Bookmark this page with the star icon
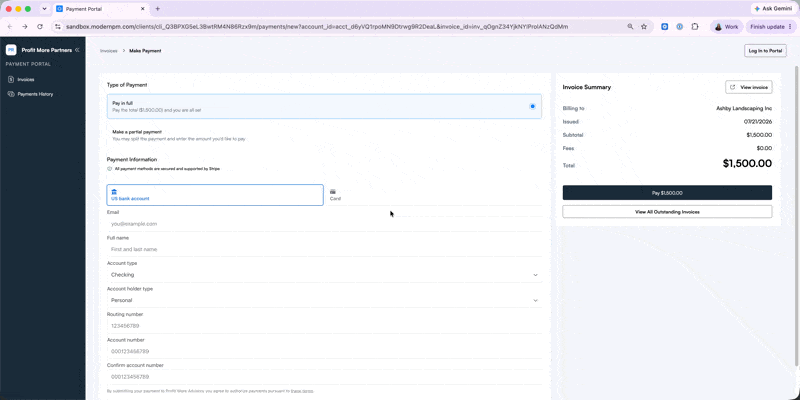 click(x=644, y=27)
